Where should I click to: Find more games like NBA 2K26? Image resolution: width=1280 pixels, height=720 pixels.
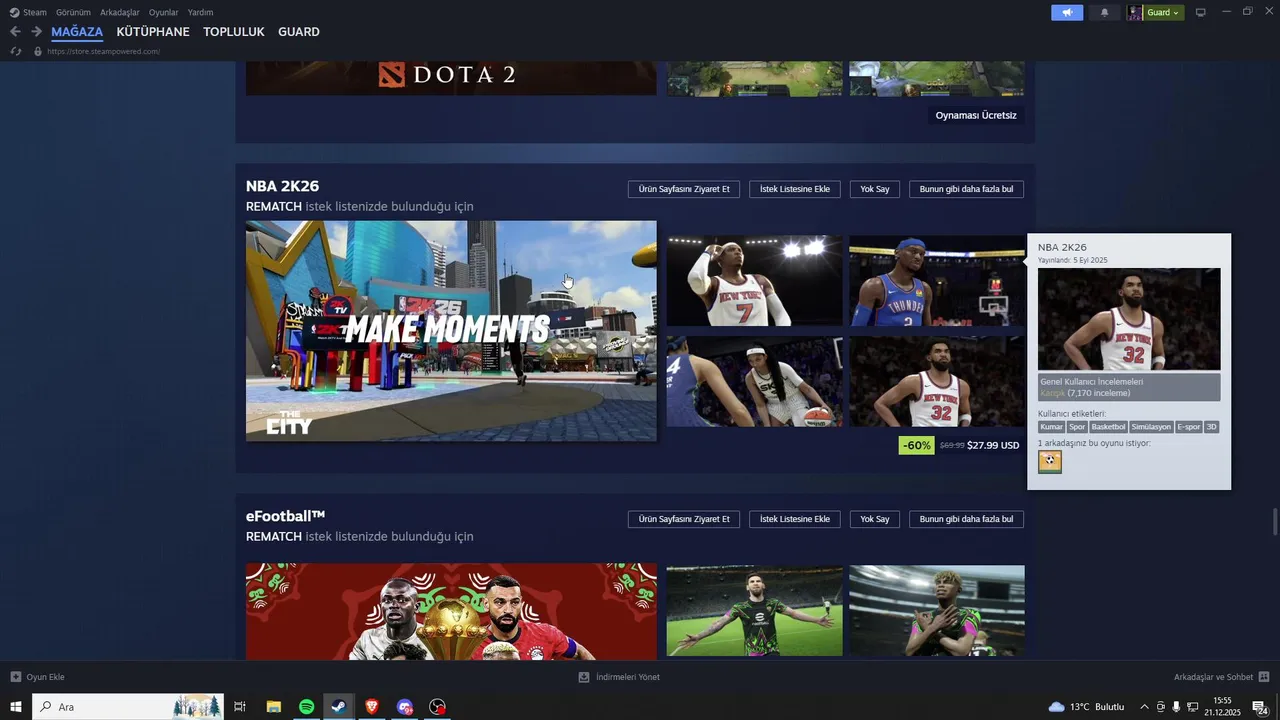[966, 189]
